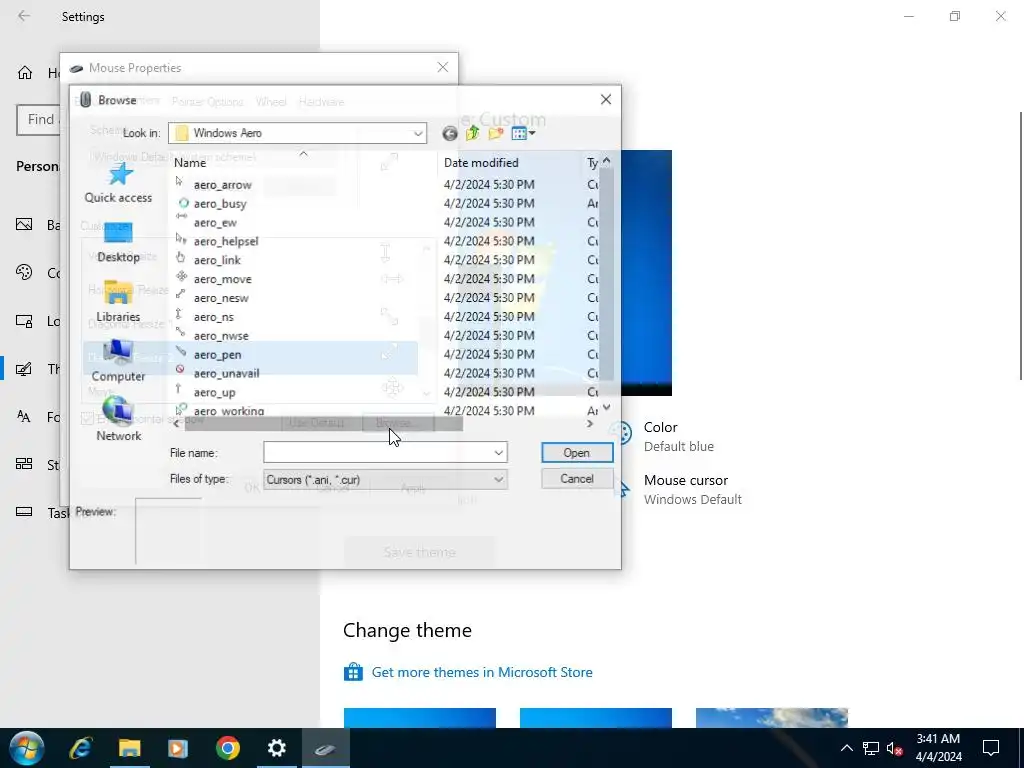Launch Internet Explorer from taskbar
Image resolution: width=1024 pixels, height=768 pixels.
tap(80, 748)
